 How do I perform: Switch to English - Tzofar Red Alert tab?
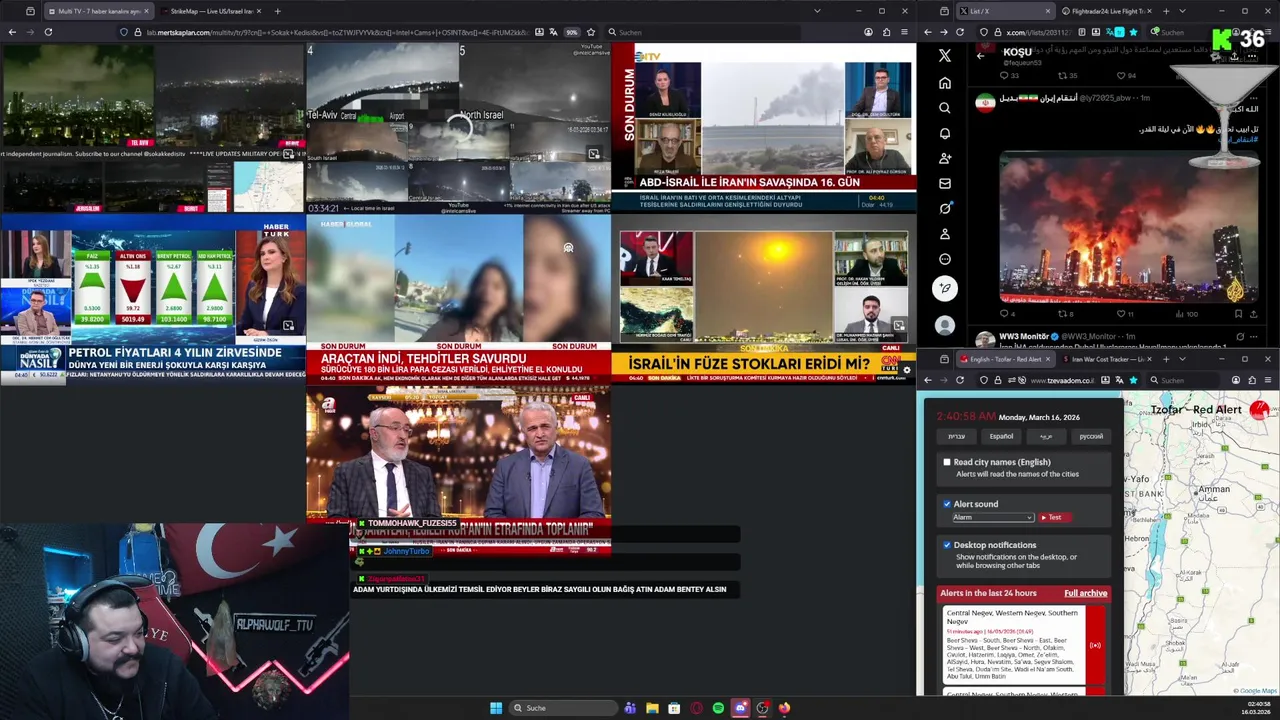pos(1006,359)
